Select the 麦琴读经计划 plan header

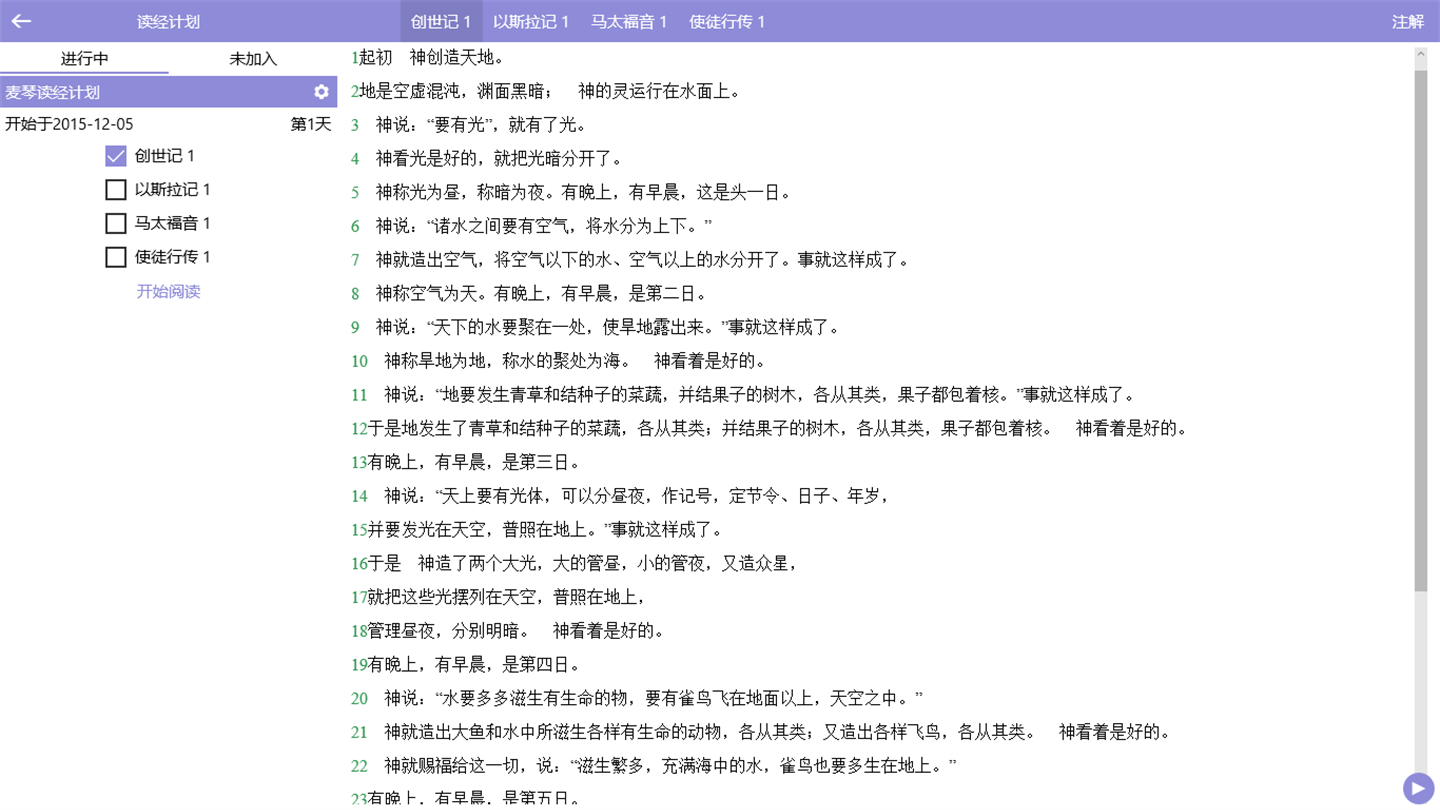point(168,92)
